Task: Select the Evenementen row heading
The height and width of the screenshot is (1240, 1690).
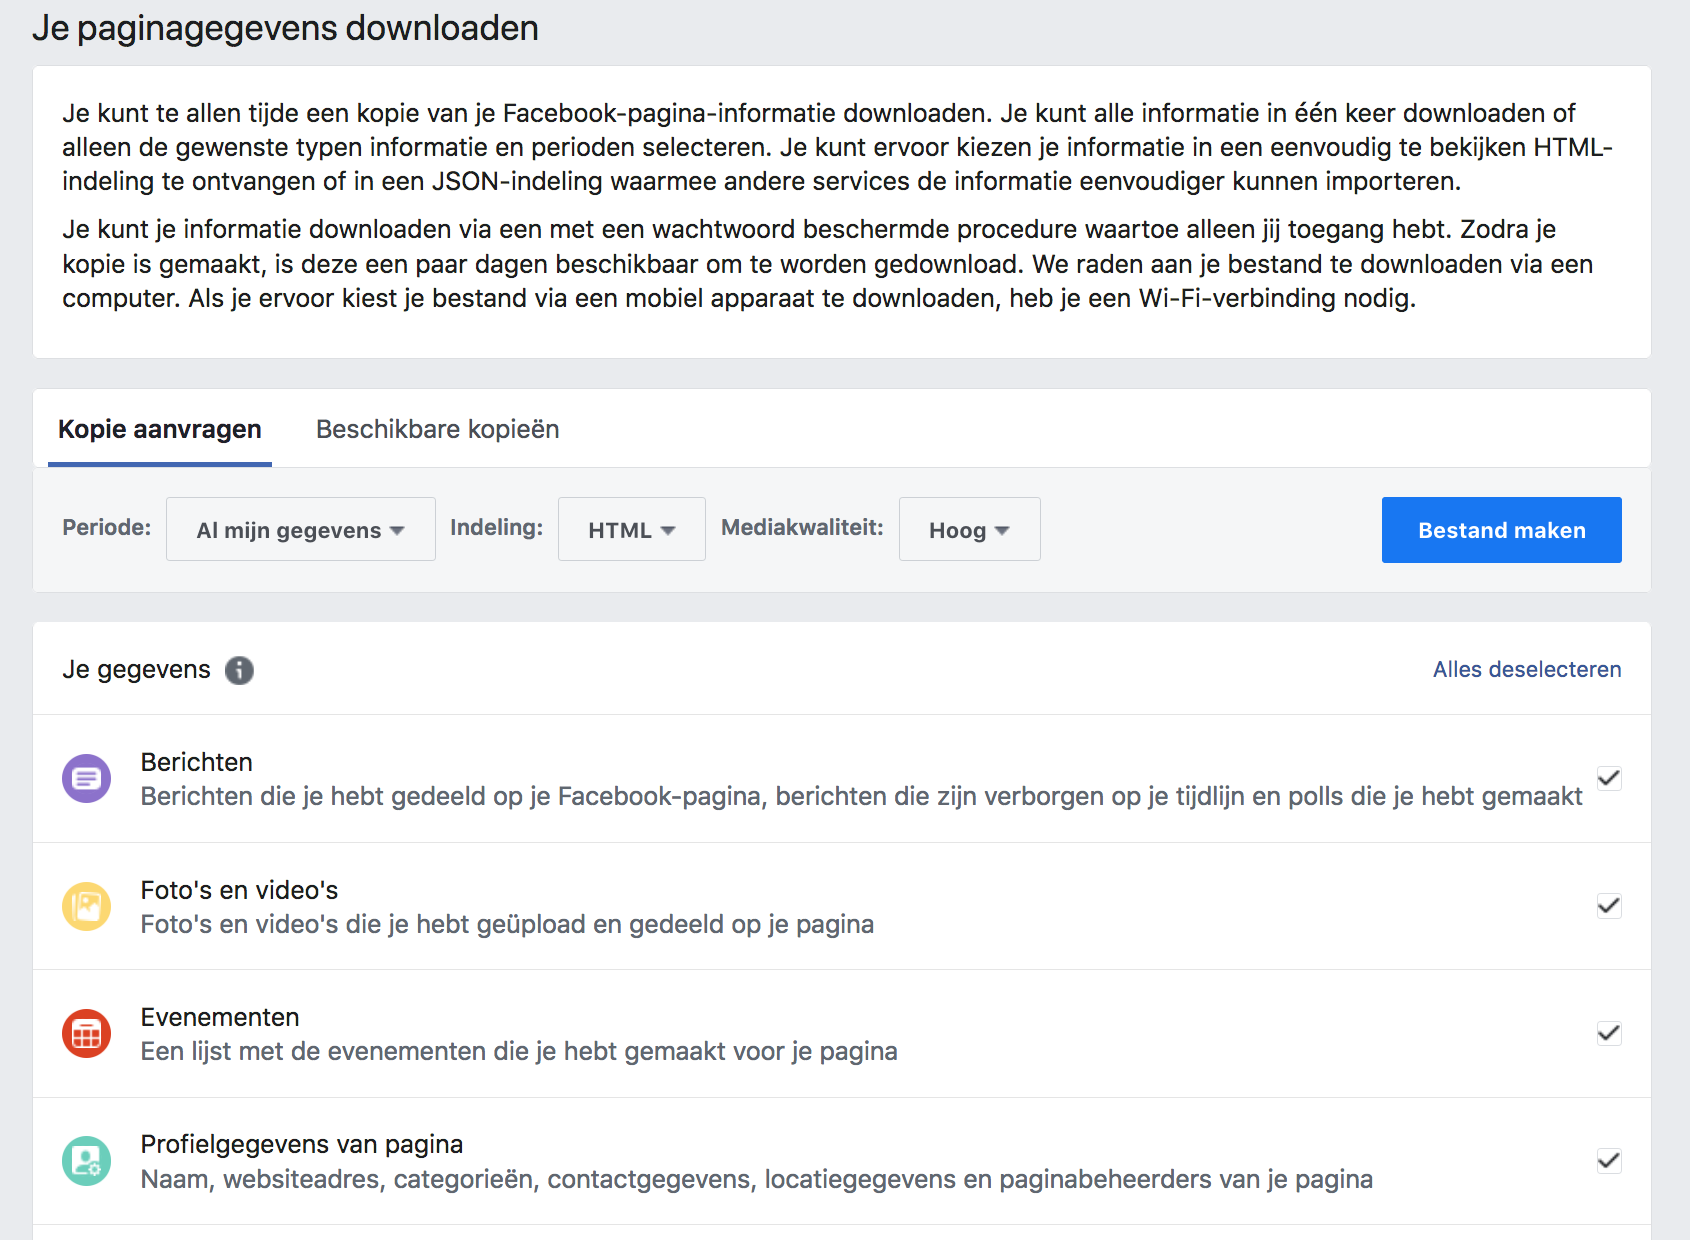Action: [220, 1017]
